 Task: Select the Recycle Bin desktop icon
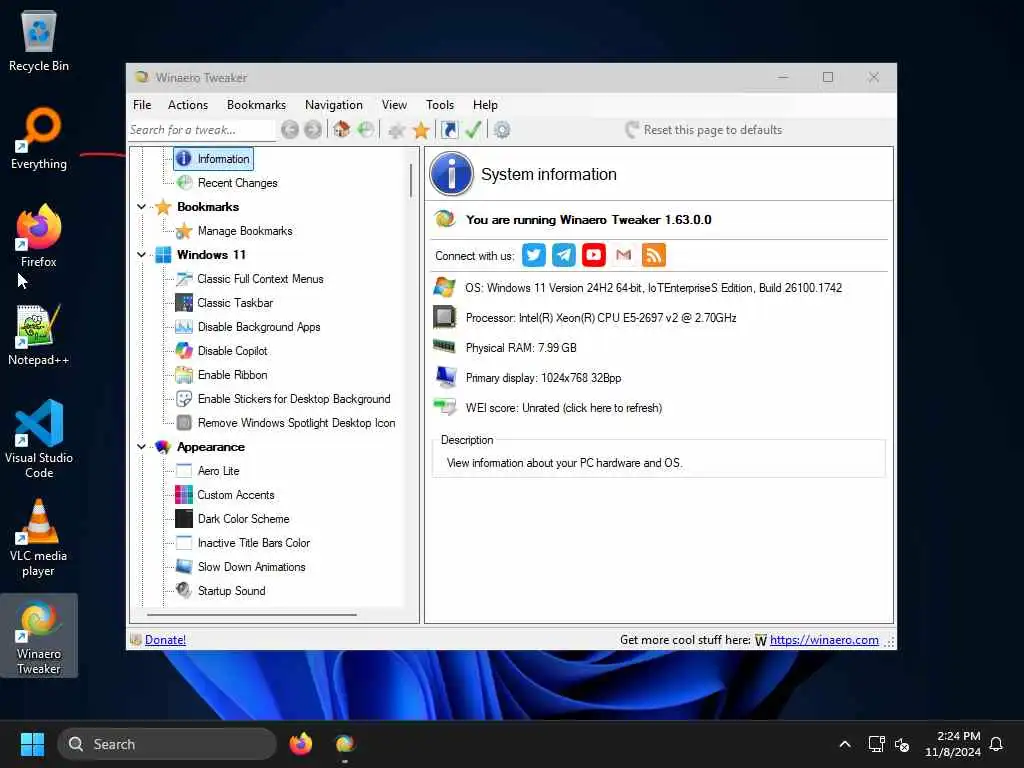(x=39, y=40)
